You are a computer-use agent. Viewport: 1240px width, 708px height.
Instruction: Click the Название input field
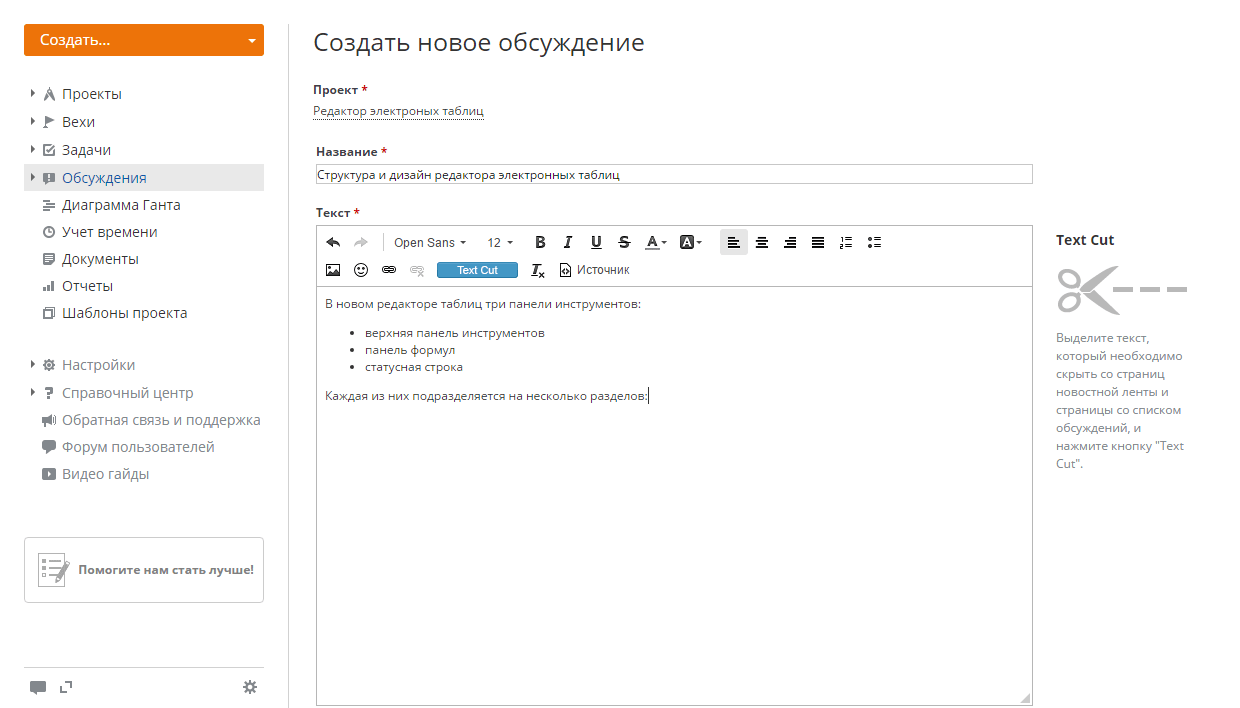pos(674,174)
